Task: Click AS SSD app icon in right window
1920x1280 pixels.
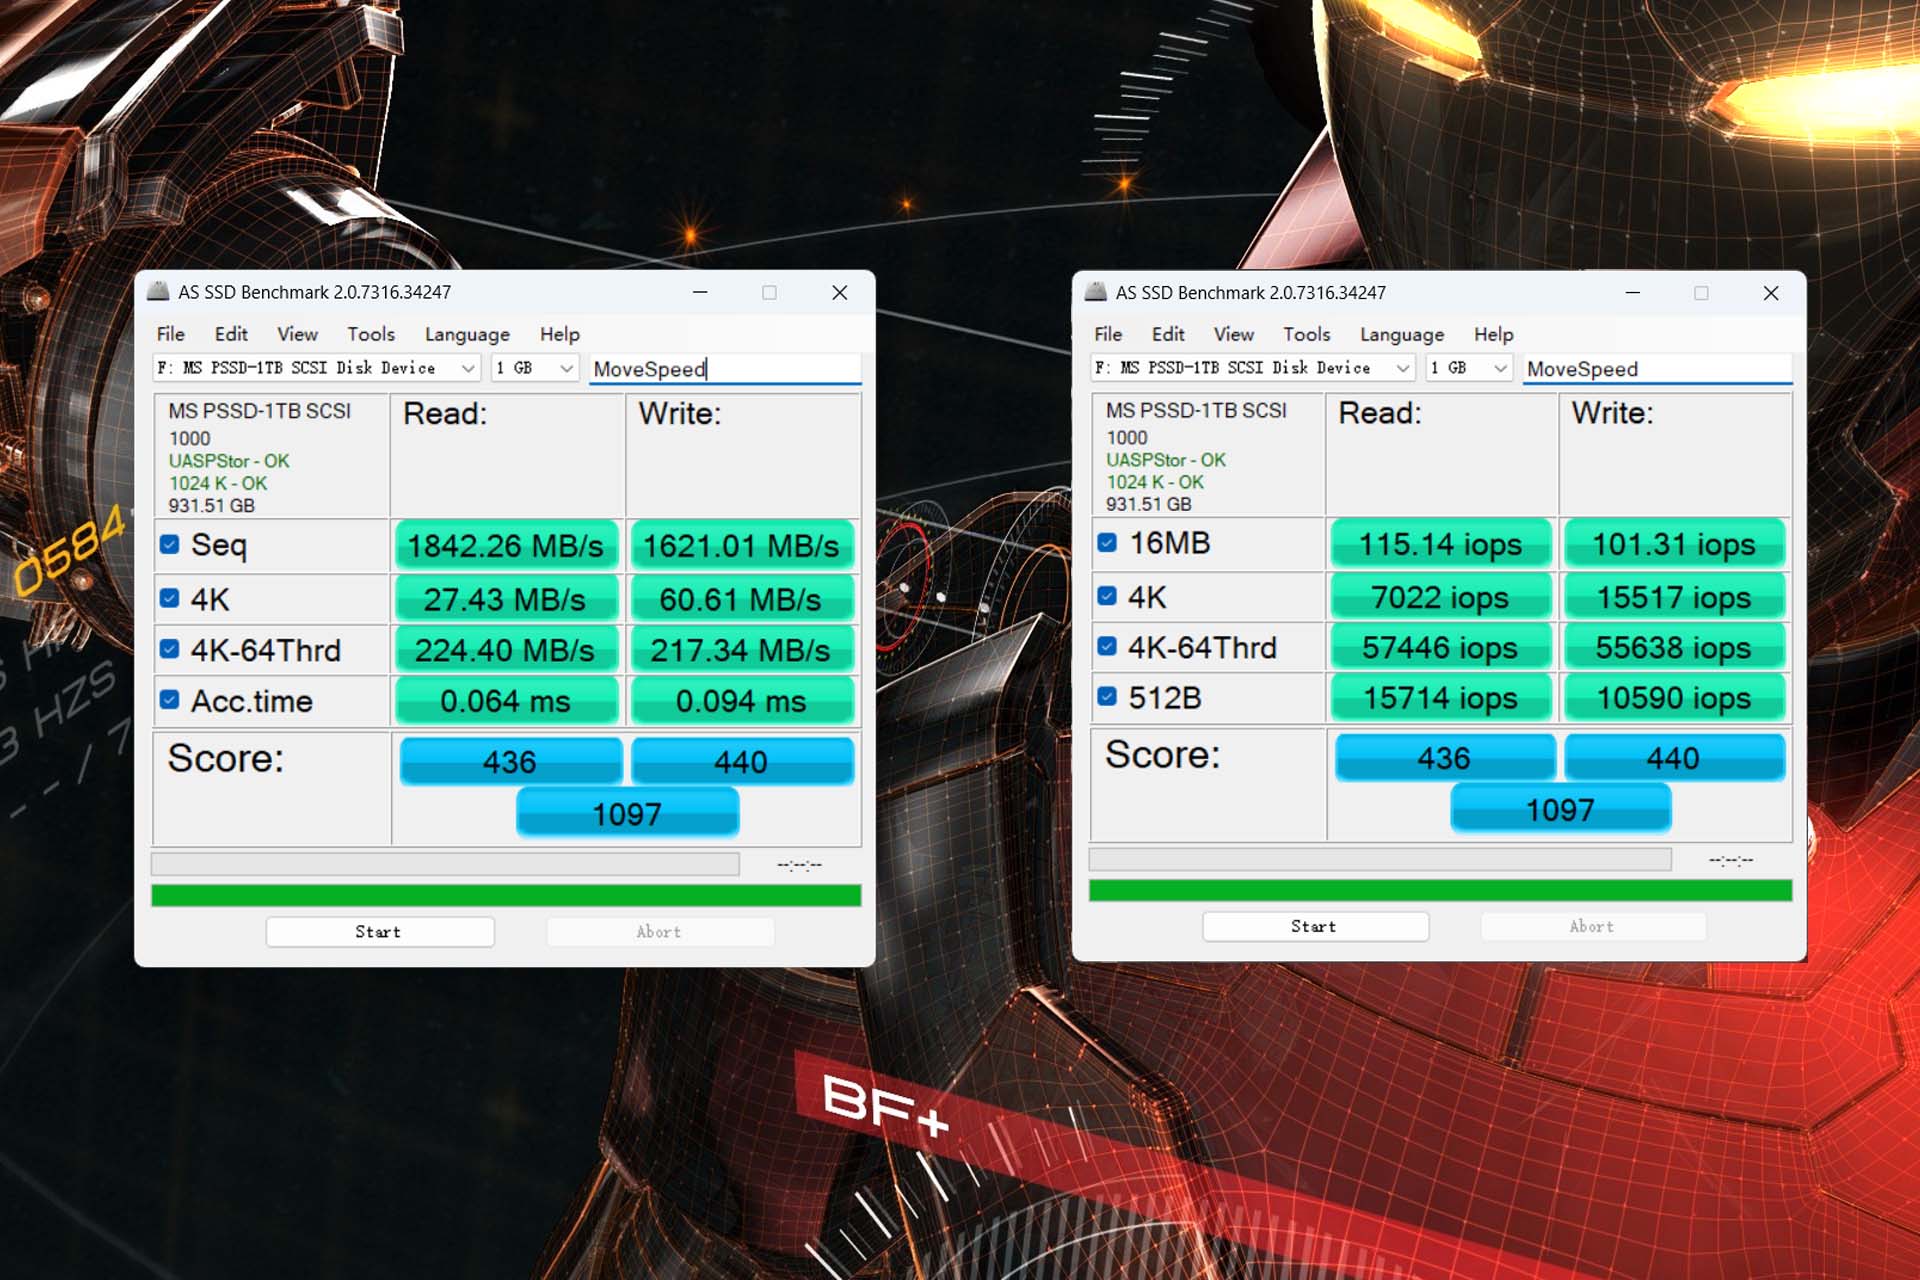Action: [1096, 292]
